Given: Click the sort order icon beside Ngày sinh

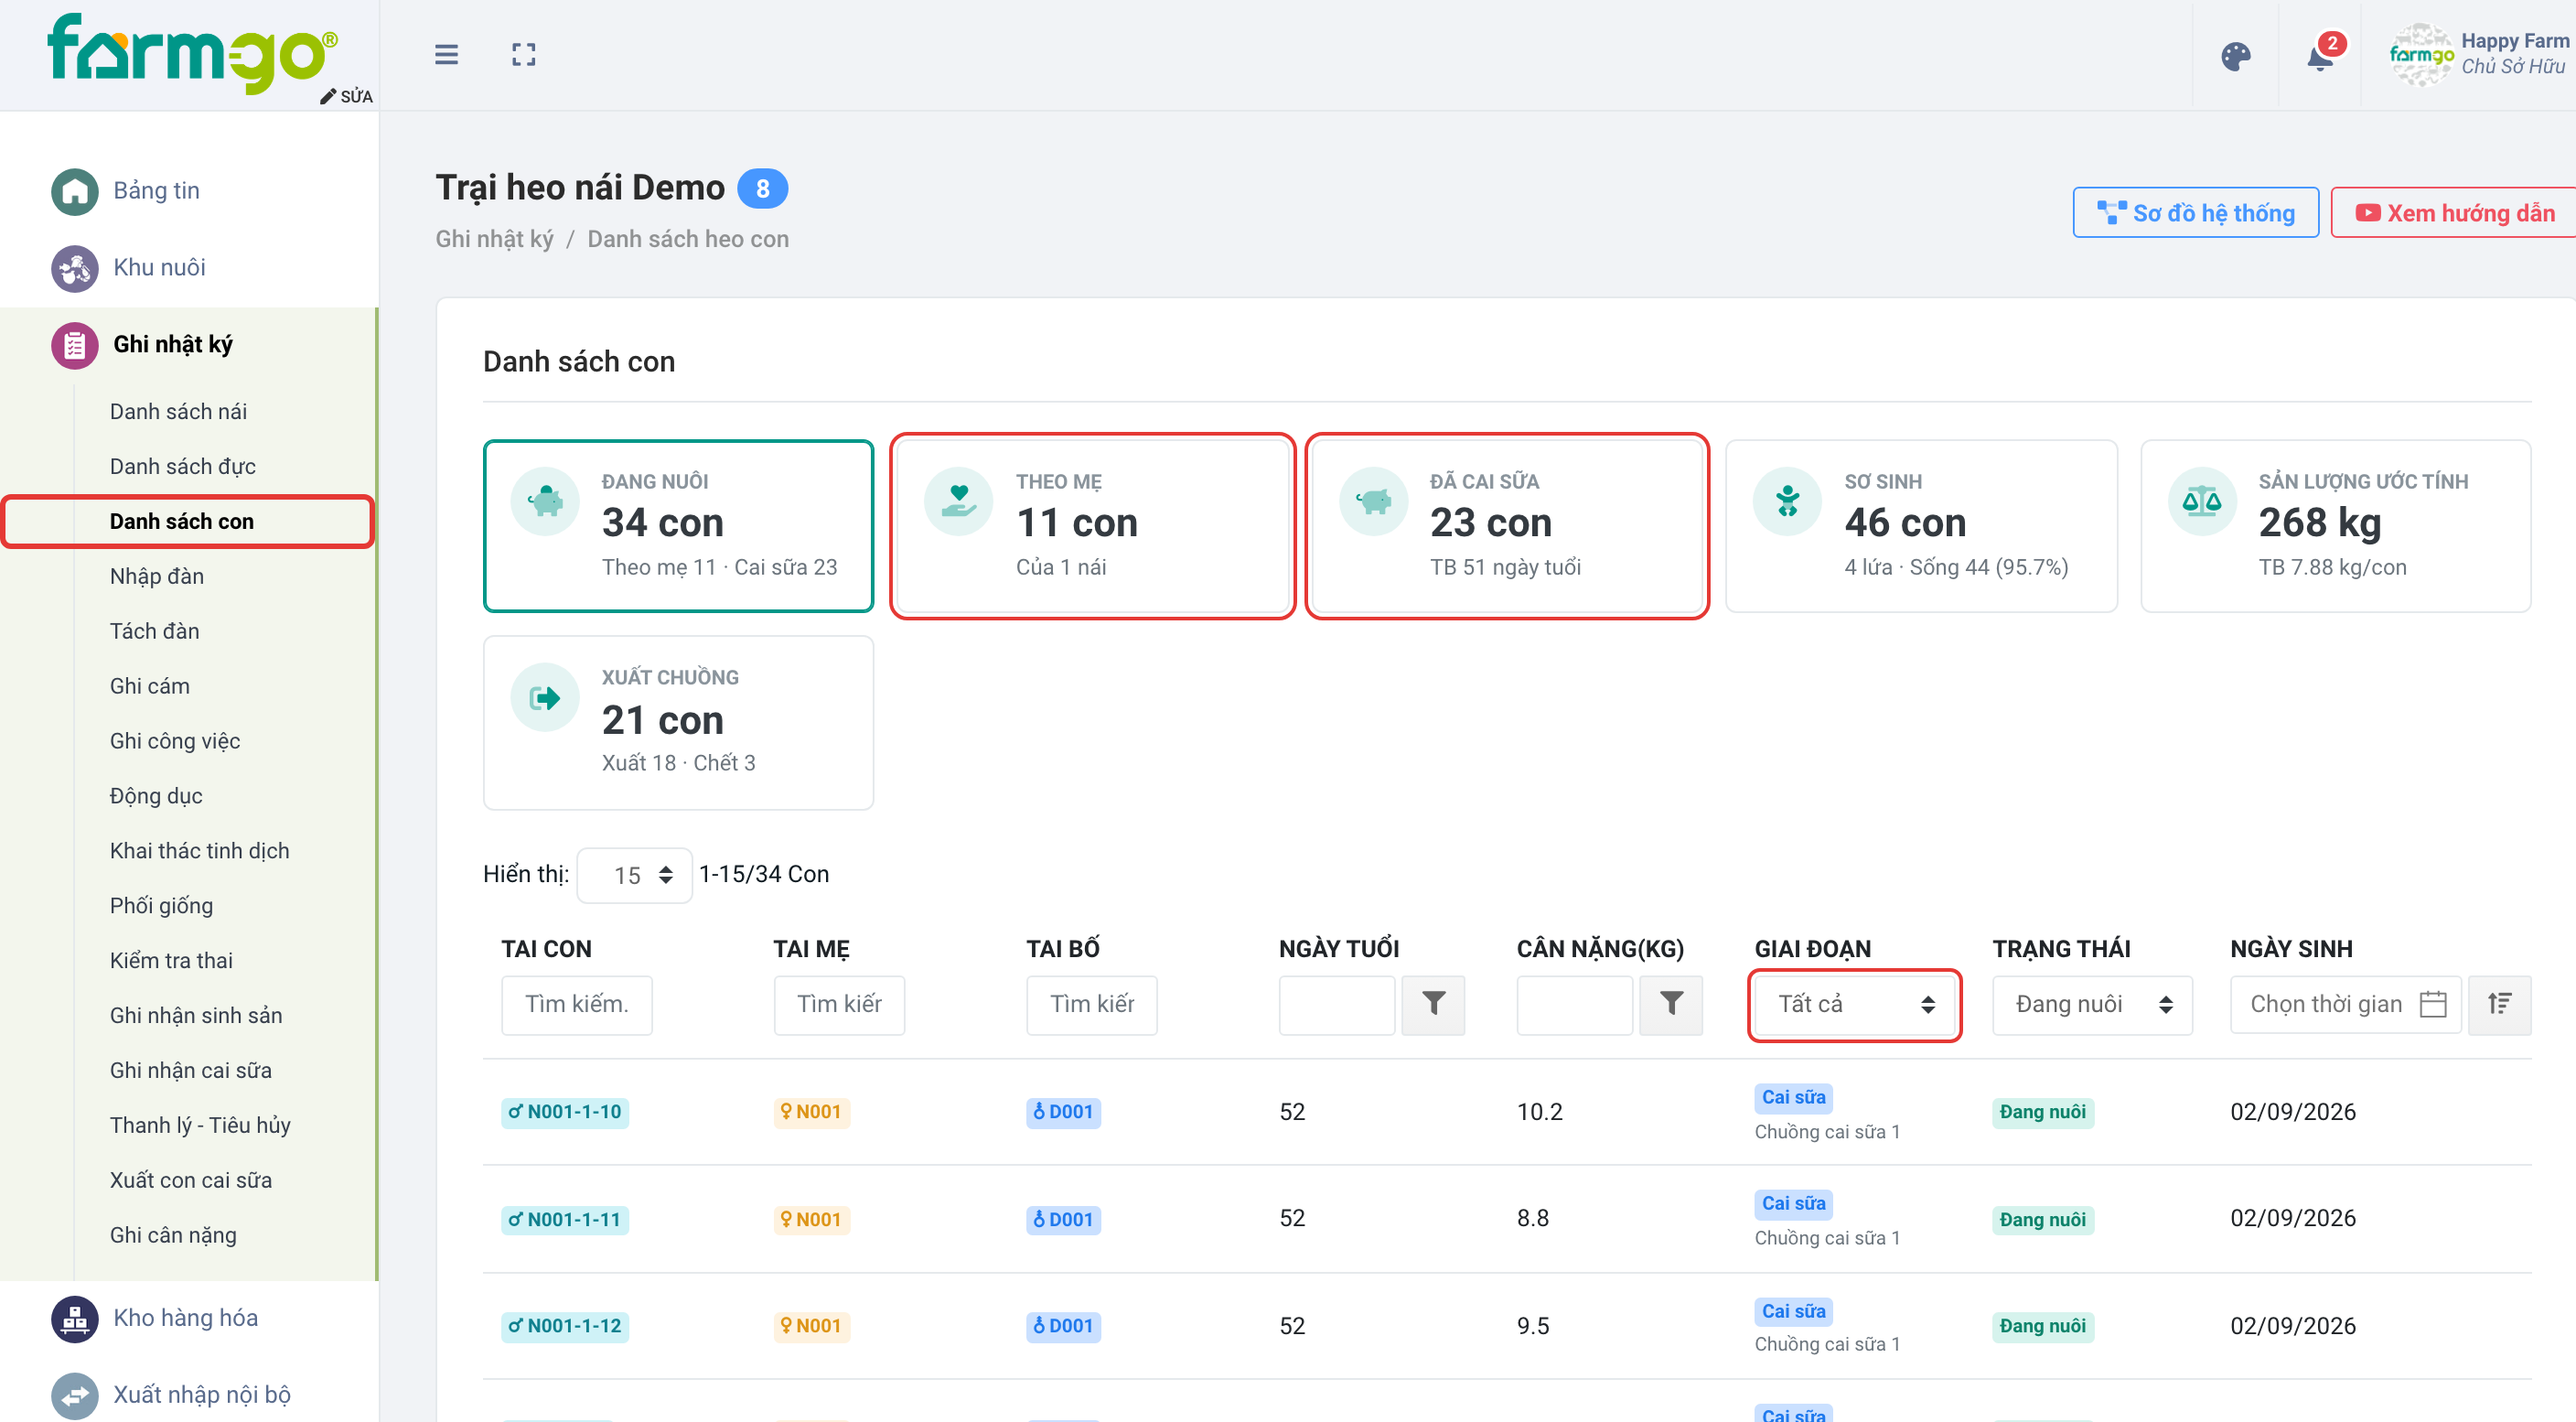Looking at the screenshot, I should click(x=2499, y=1004).
